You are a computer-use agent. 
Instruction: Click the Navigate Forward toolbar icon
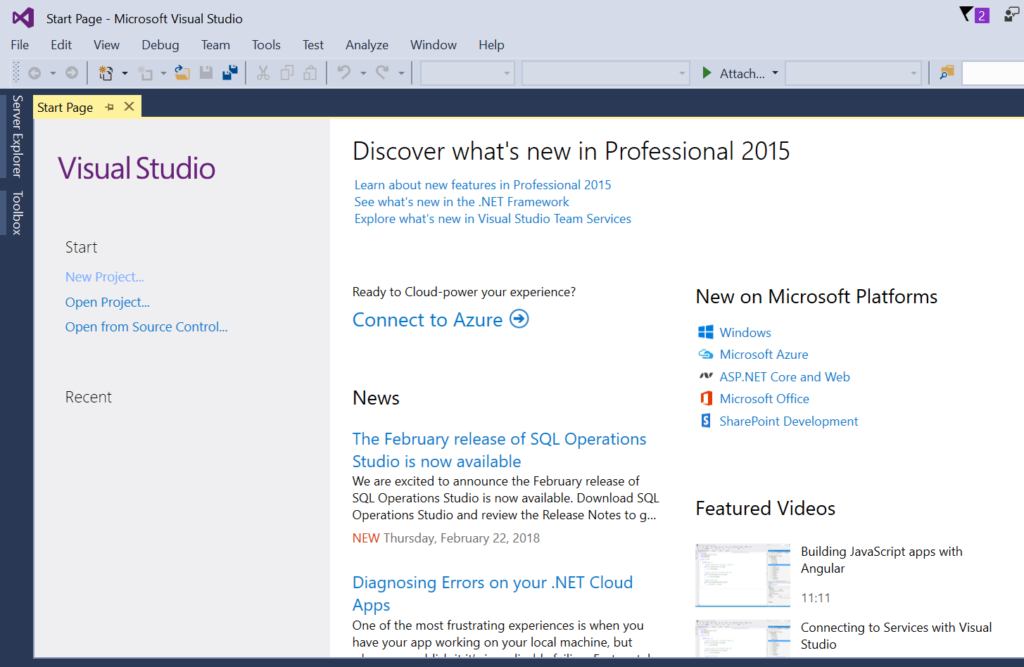tap(71, 73)
